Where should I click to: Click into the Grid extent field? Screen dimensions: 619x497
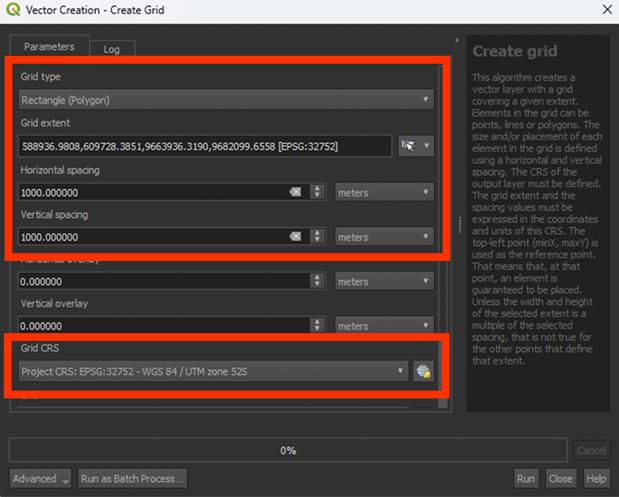coord(205,146)
